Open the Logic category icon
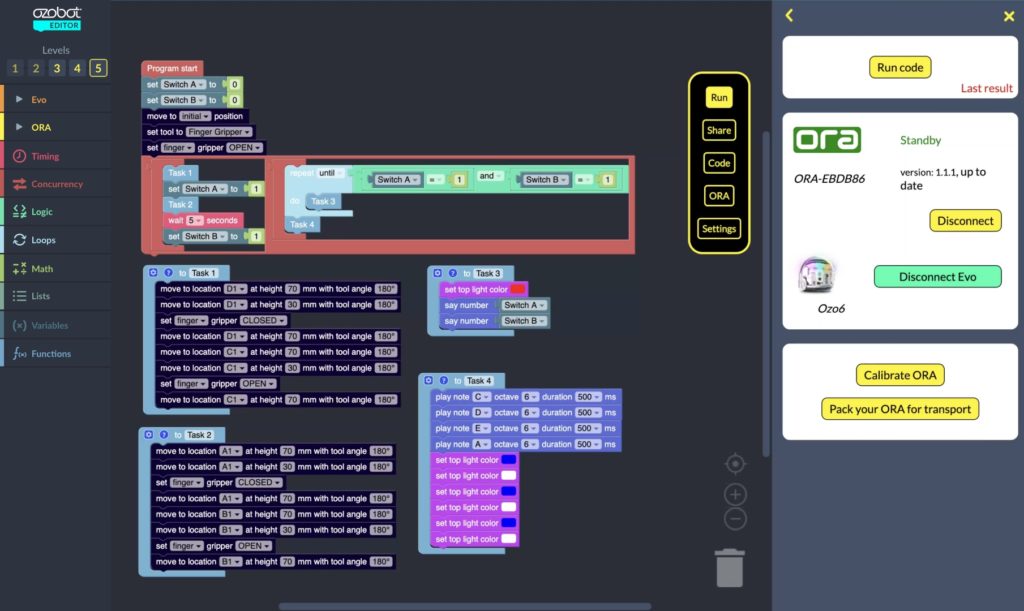 point(20,212)
